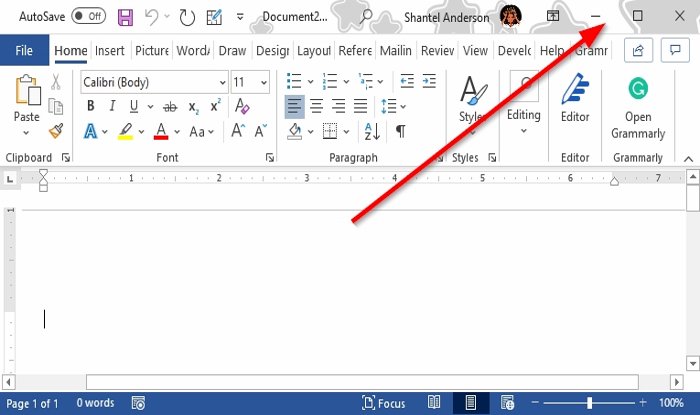Click the Focus mode button

(383, 403)
